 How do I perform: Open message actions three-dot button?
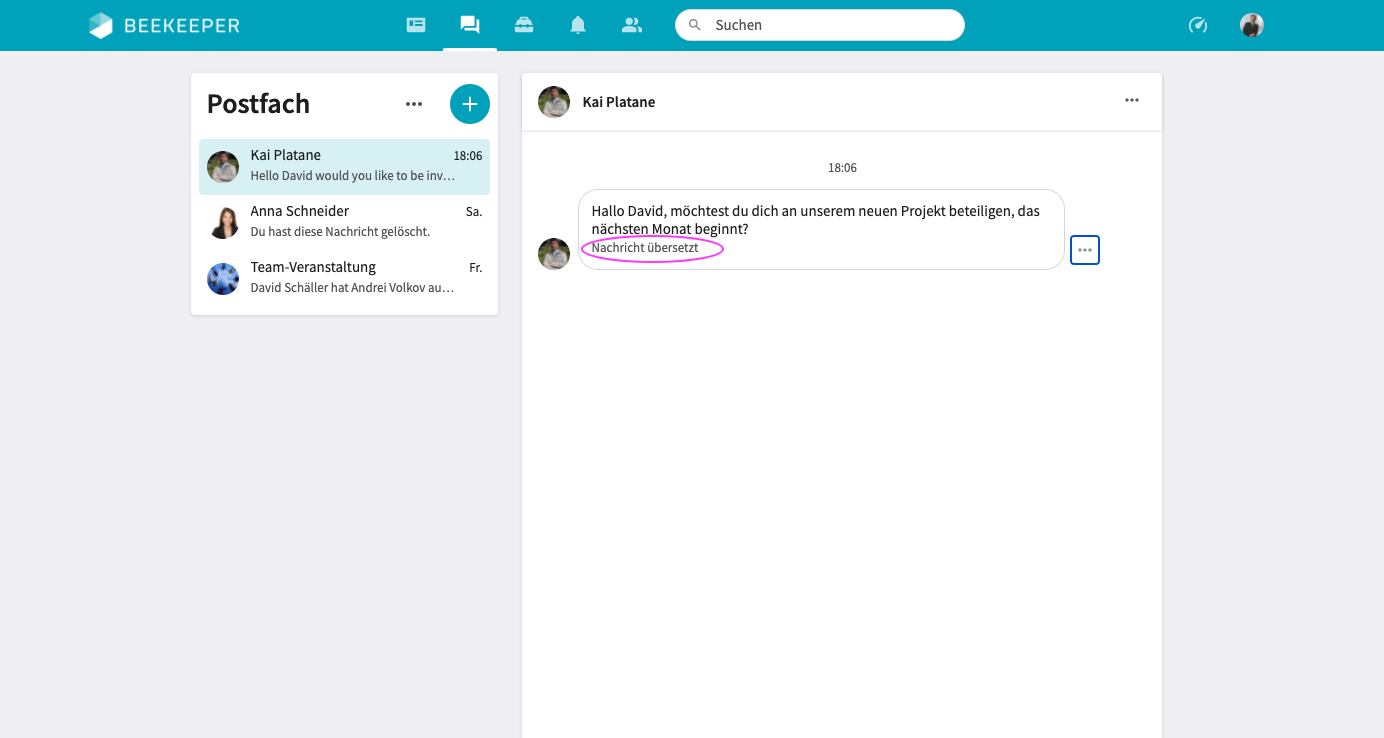pos(1085,250)
